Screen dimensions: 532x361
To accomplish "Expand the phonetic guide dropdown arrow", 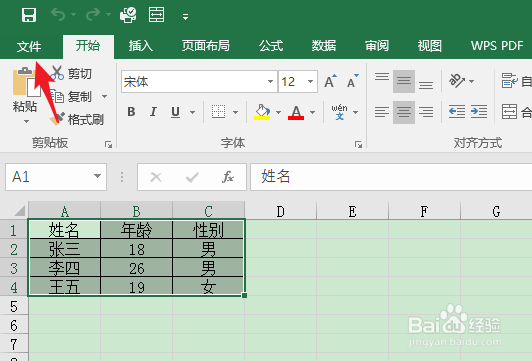I will pos(356,112).
